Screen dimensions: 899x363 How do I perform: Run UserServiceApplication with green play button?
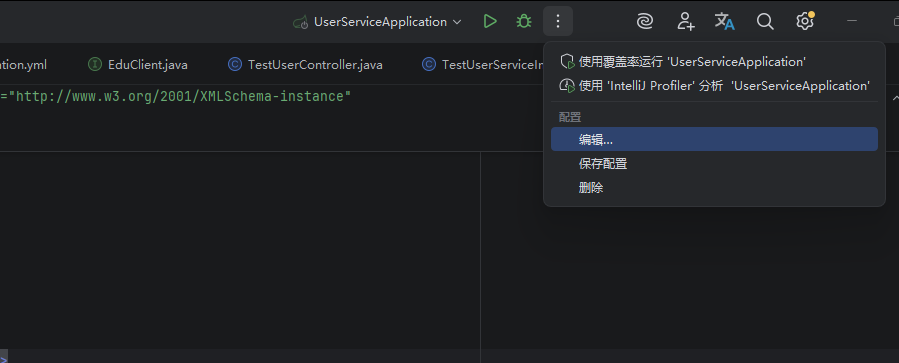pyautogui.click(x=490, y=22)
